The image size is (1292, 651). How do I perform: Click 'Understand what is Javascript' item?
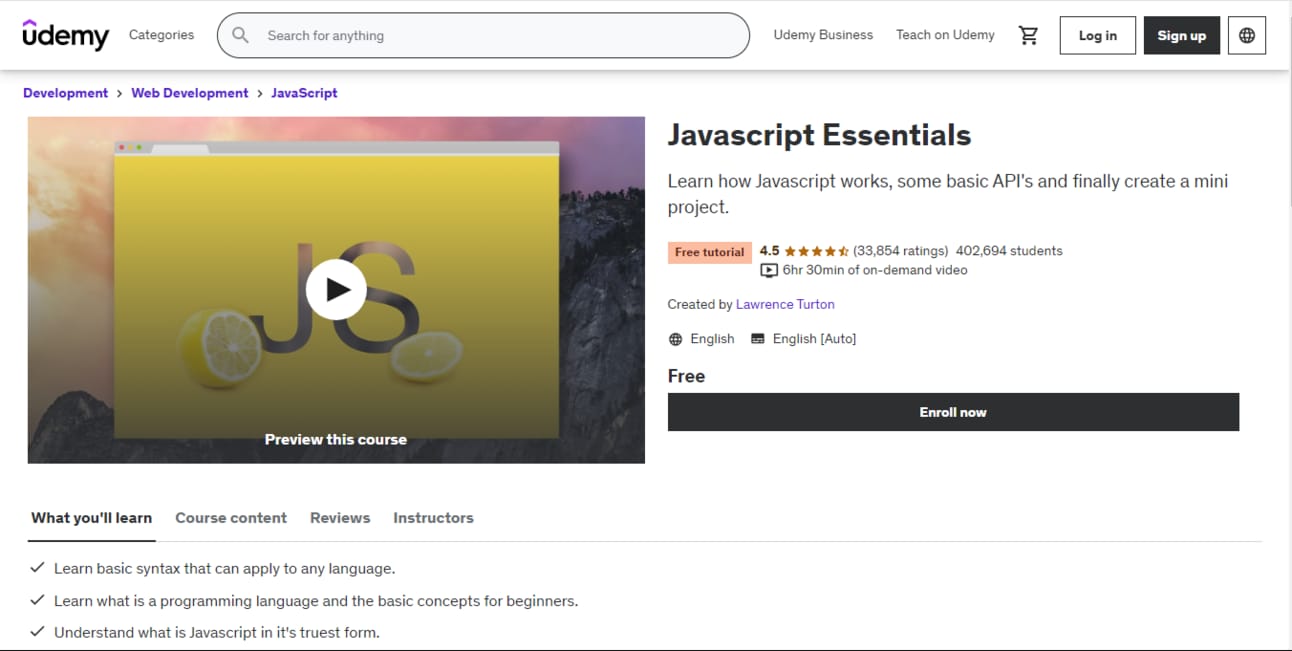click(217, 632)
